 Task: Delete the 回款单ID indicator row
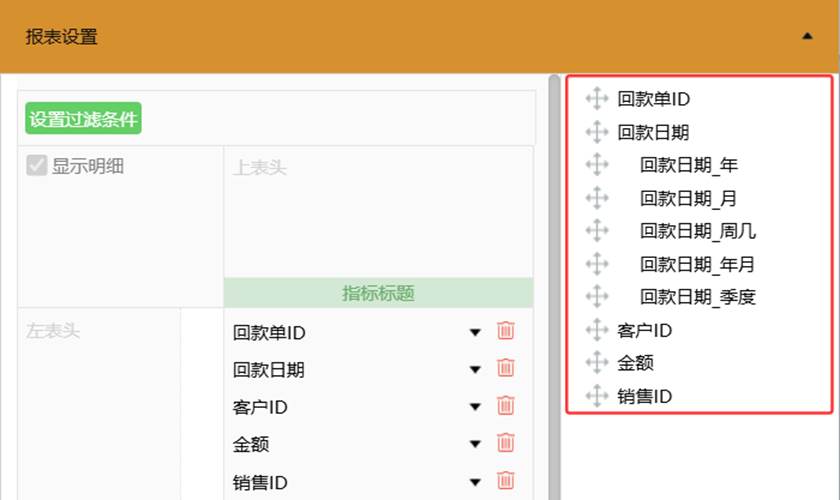point(506,331)
